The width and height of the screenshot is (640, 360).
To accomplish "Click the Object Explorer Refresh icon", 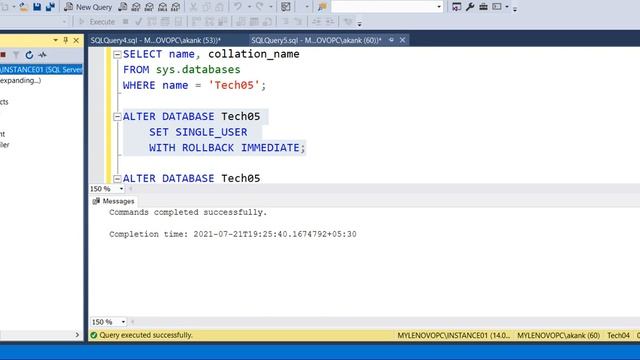I will (x=29, y=55).
